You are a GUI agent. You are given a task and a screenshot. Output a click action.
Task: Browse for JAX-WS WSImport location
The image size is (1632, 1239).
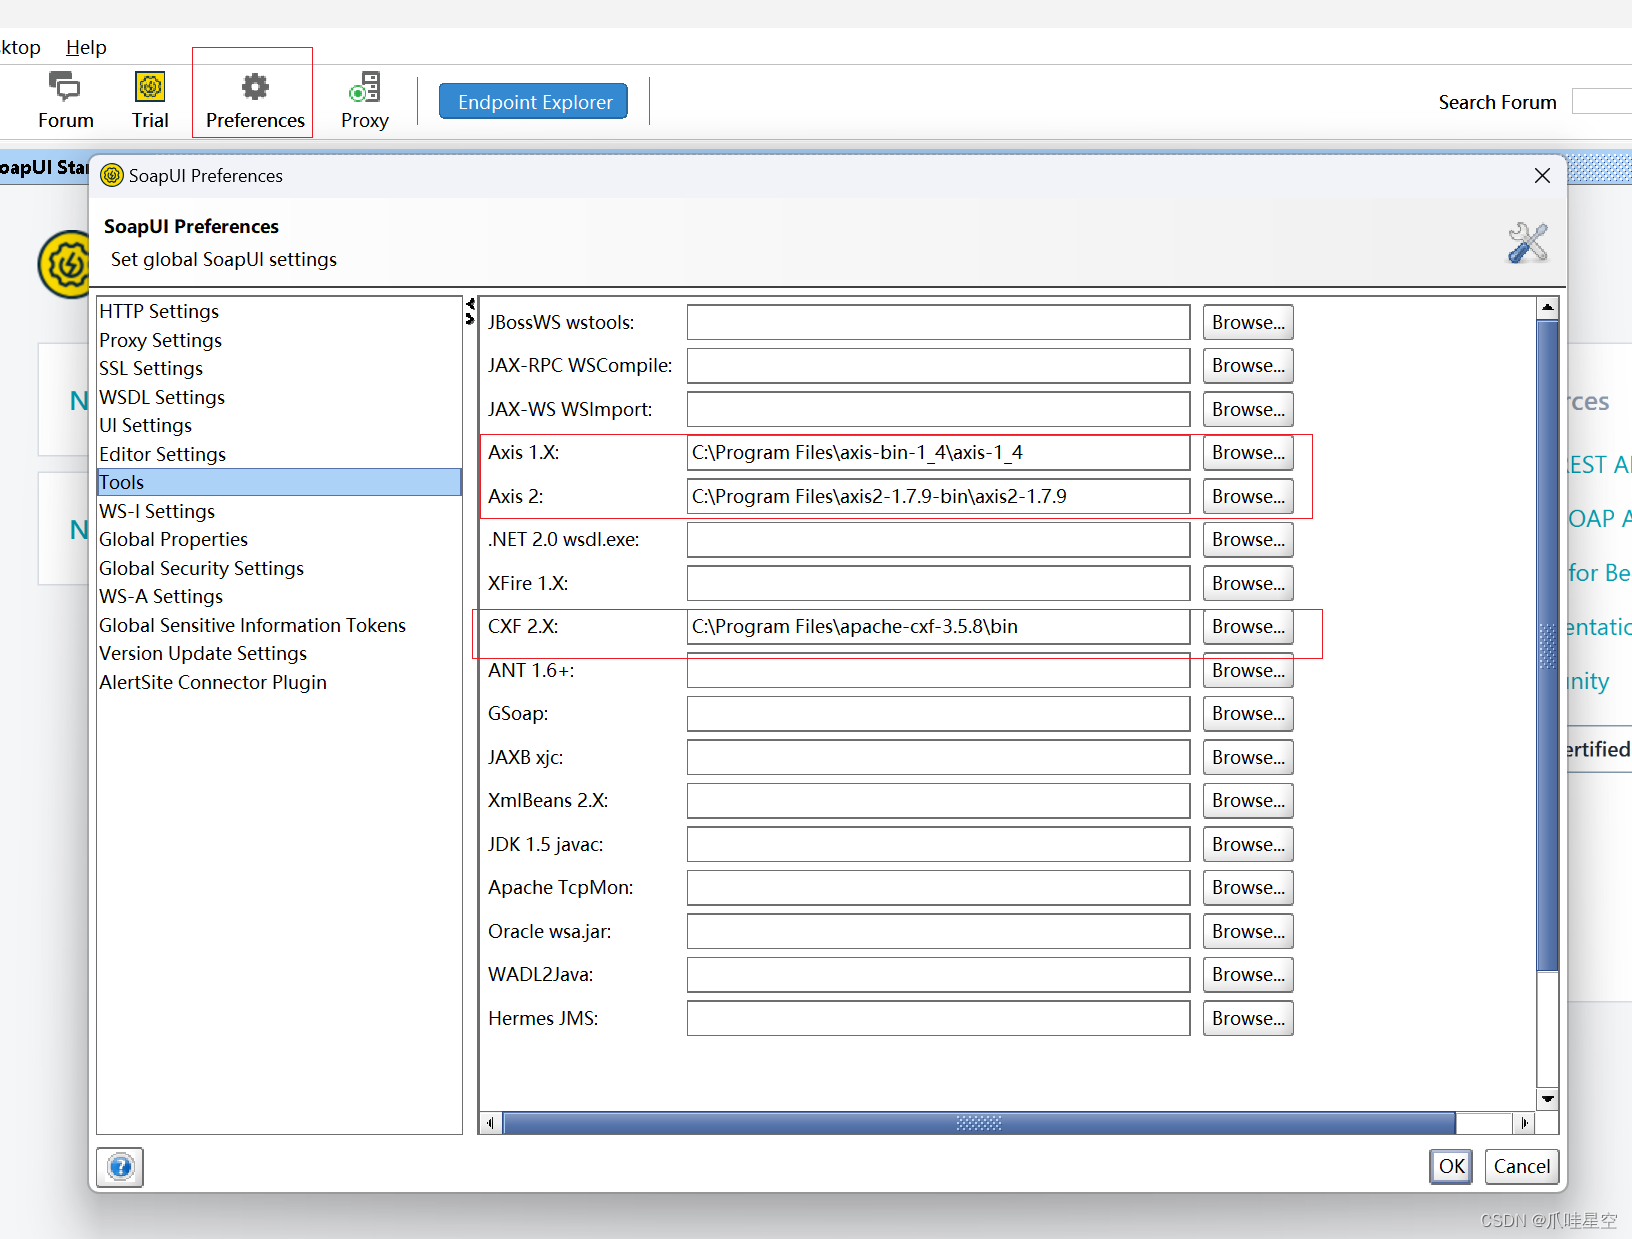point(1248,409)
